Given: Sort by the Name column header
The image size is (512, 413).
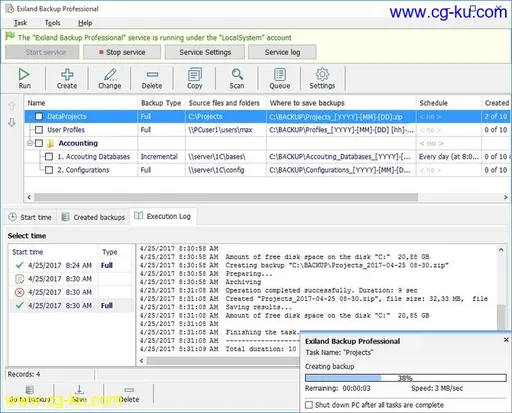Looking at the screenshot, I should pyautogui.click(x=81, y=103).
